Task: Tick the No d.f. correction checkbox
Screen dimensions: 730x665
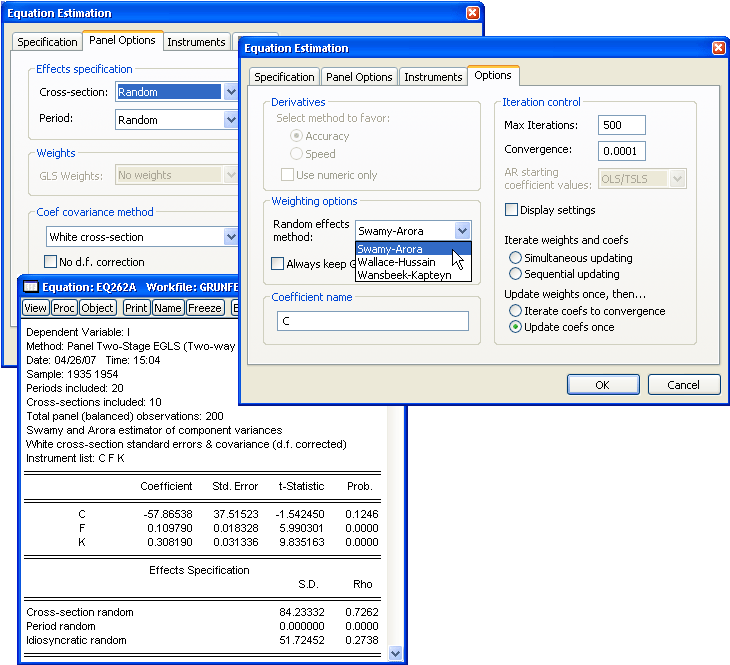Action: point(51,262)
